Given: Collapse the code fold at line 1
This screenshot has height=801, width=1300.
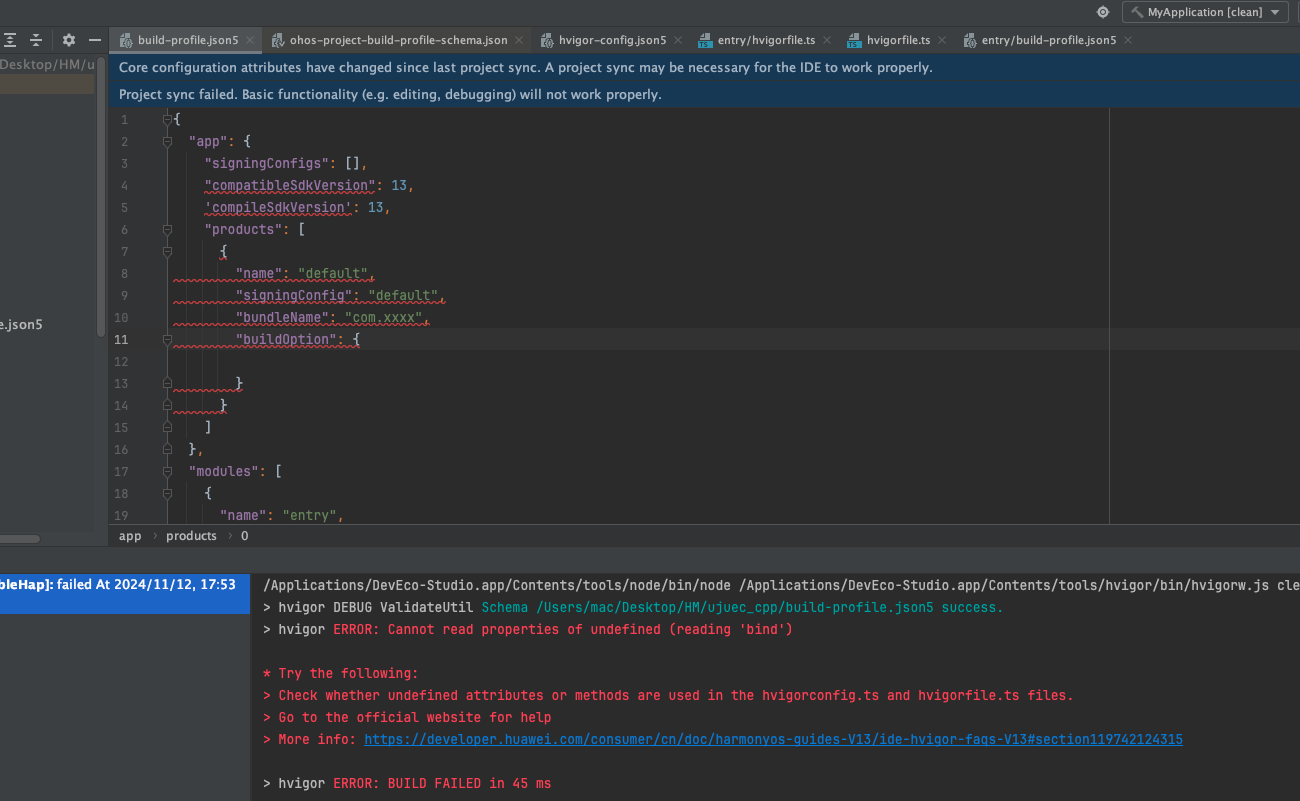Looking at the screenshot, I should [x=168, y=120].
